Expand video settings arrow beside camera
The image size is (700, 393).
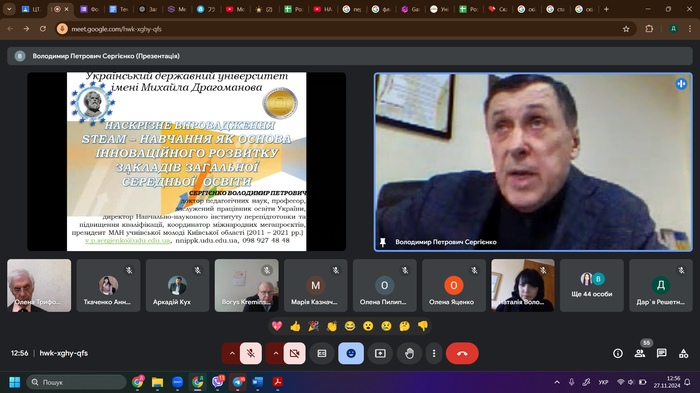pos(275,353)
